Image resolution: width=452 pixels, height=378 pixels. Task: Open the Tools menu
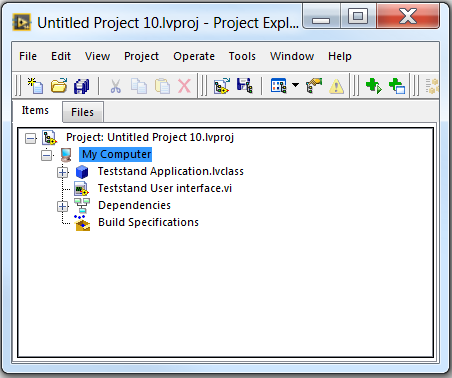click(x=242, y=56)
